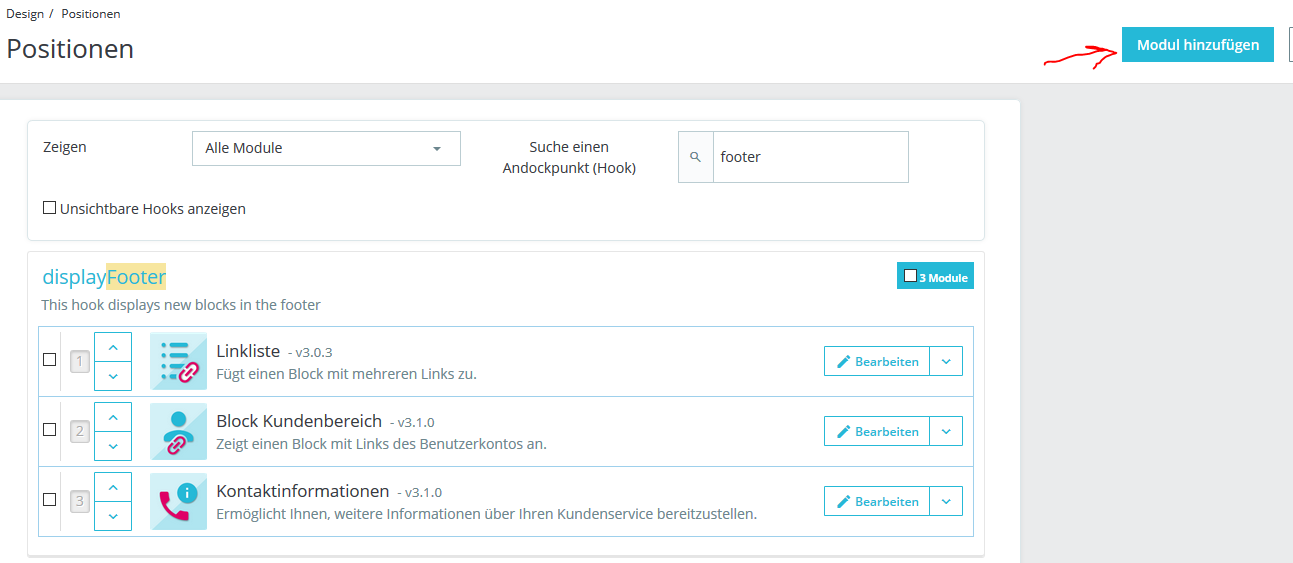Image resolution: width=1293 pixels, height=563 pixels.
Task: Open the Alle Module dropdown
Action: 326,148
